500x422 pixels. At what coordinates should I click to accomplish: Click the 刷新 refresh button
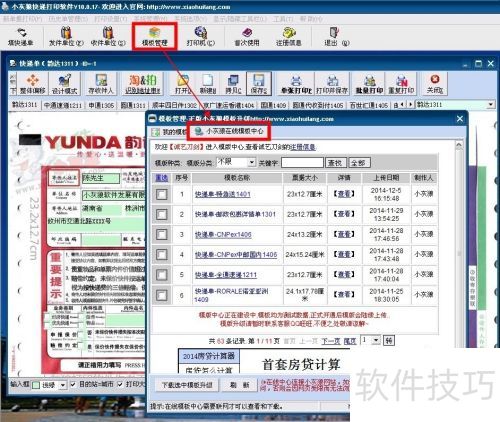239,385
